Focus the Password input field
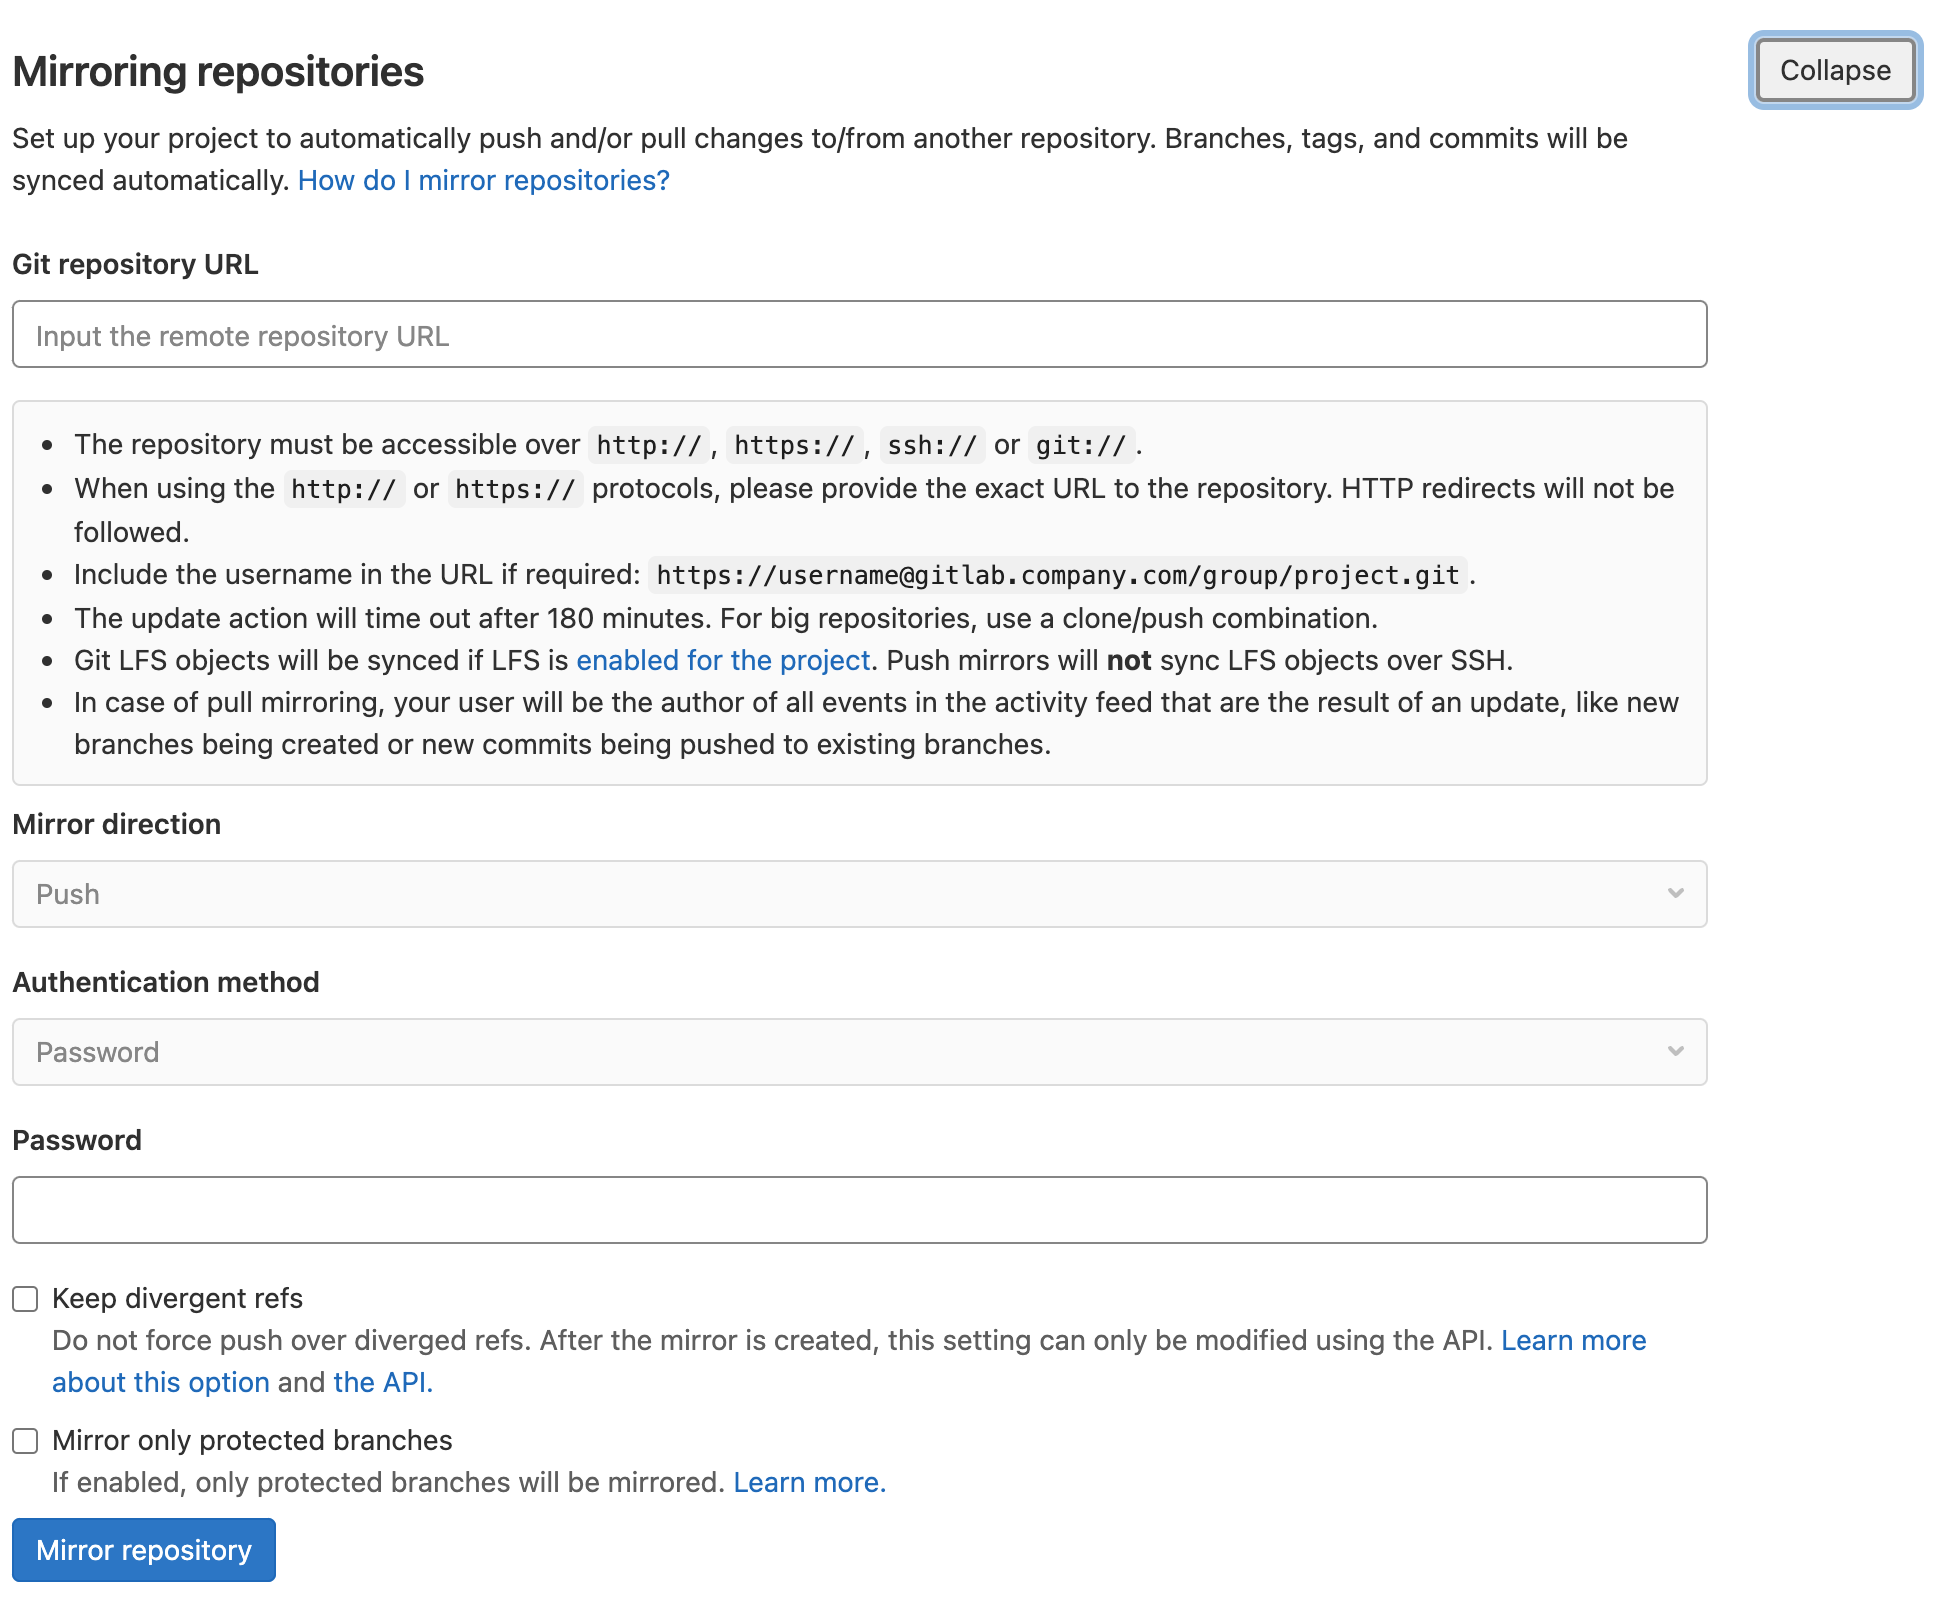Viewport: 1934px width, 1598px height. (858, 1210)
